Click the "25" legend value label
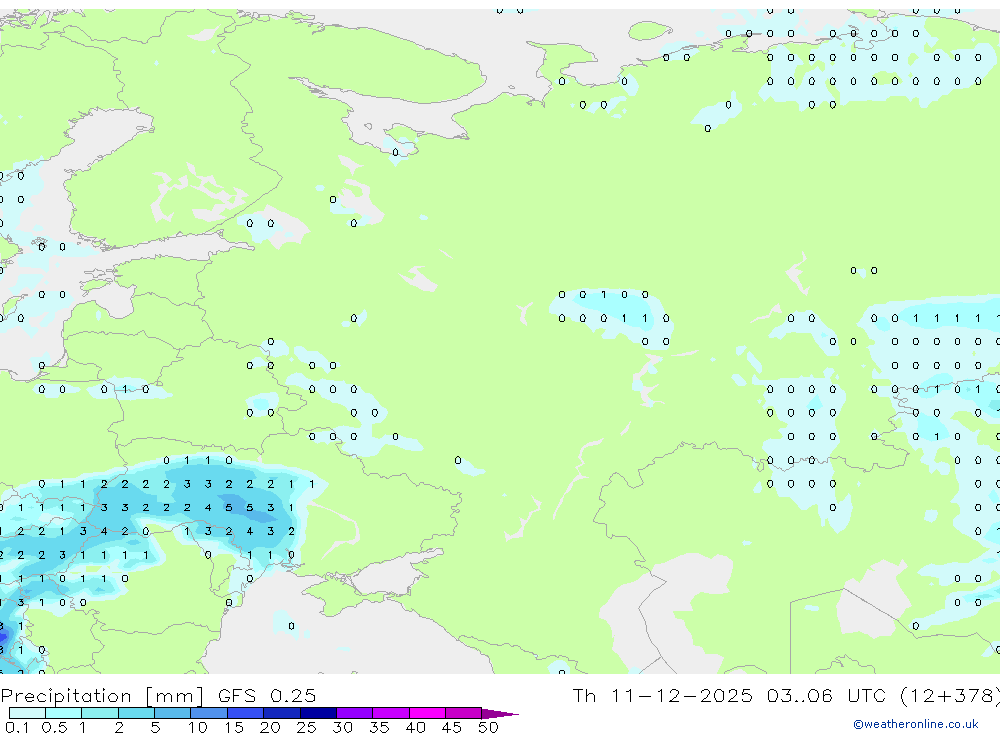The width and height of the screenshot is (1000, 733). pyautogui.click(x=306, y=727)
